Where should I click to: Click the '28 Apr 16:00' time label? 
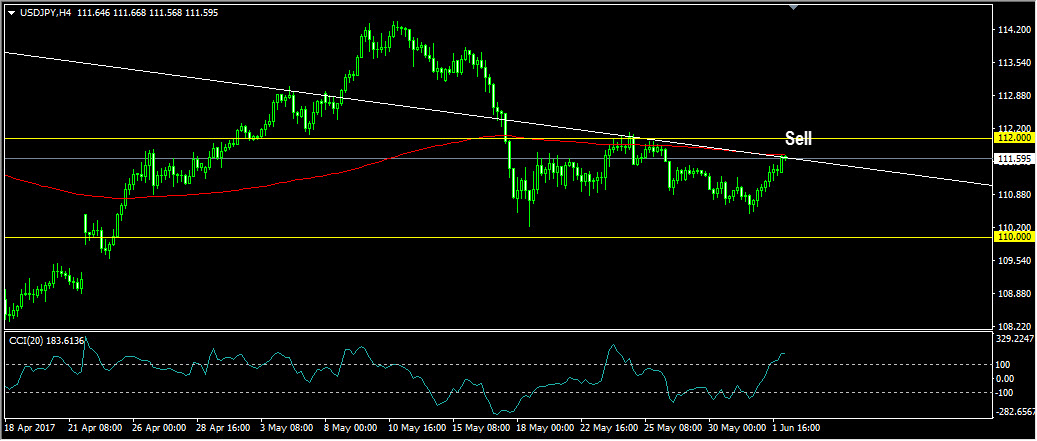coord(222,428)
